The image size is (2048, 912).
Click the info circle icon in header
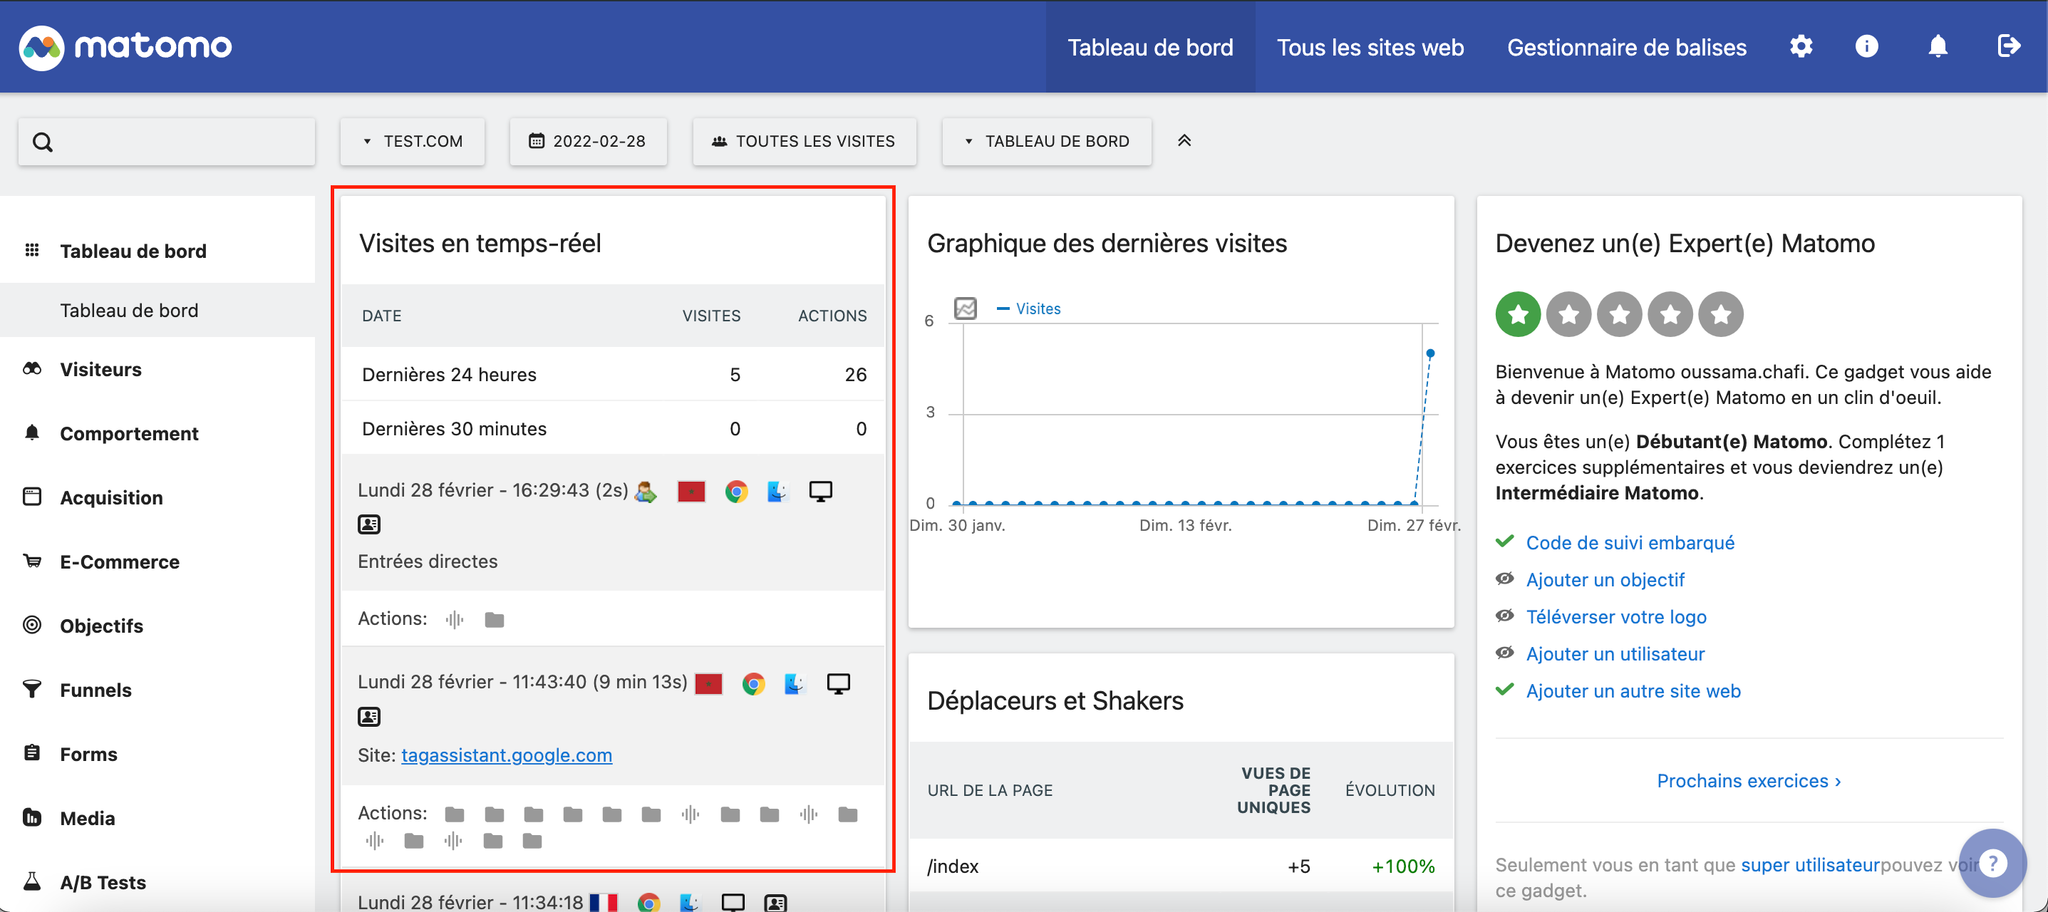(1867, 46)
